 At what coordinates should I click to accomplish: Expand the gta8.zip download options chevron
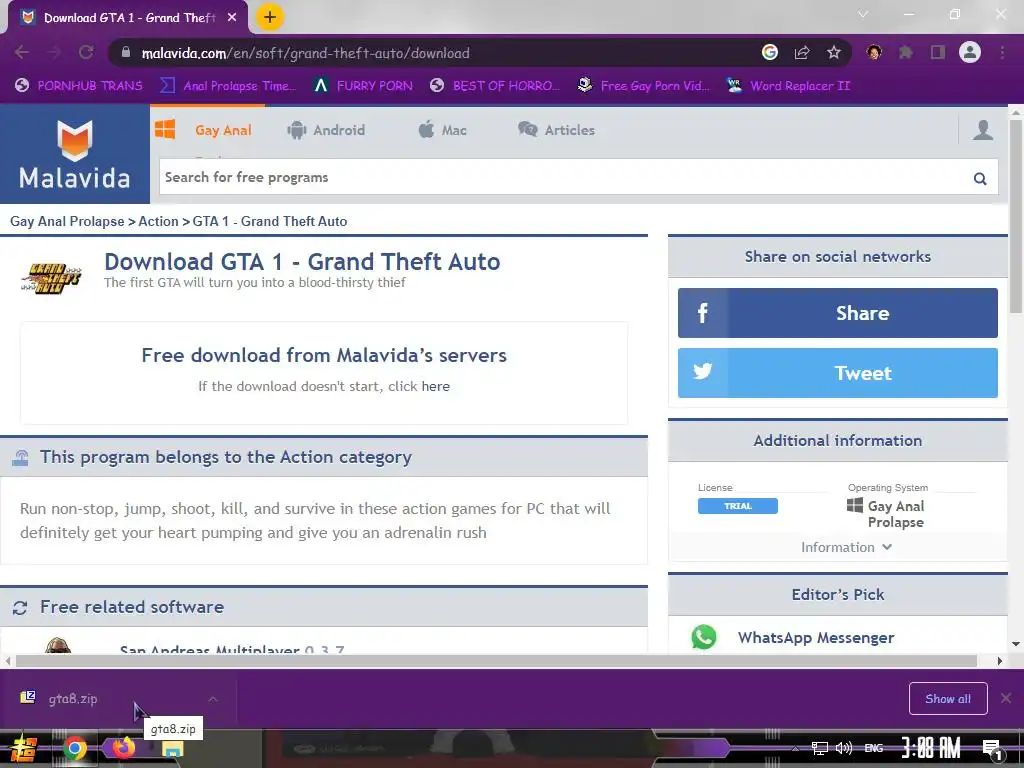(x=213, y=699)
